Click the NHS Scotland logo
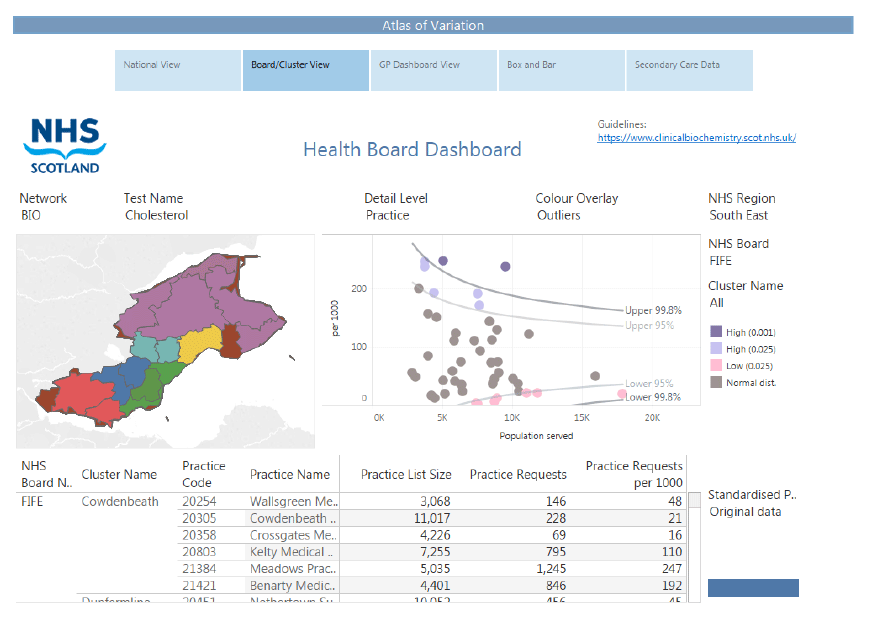 tap(65, 146)
